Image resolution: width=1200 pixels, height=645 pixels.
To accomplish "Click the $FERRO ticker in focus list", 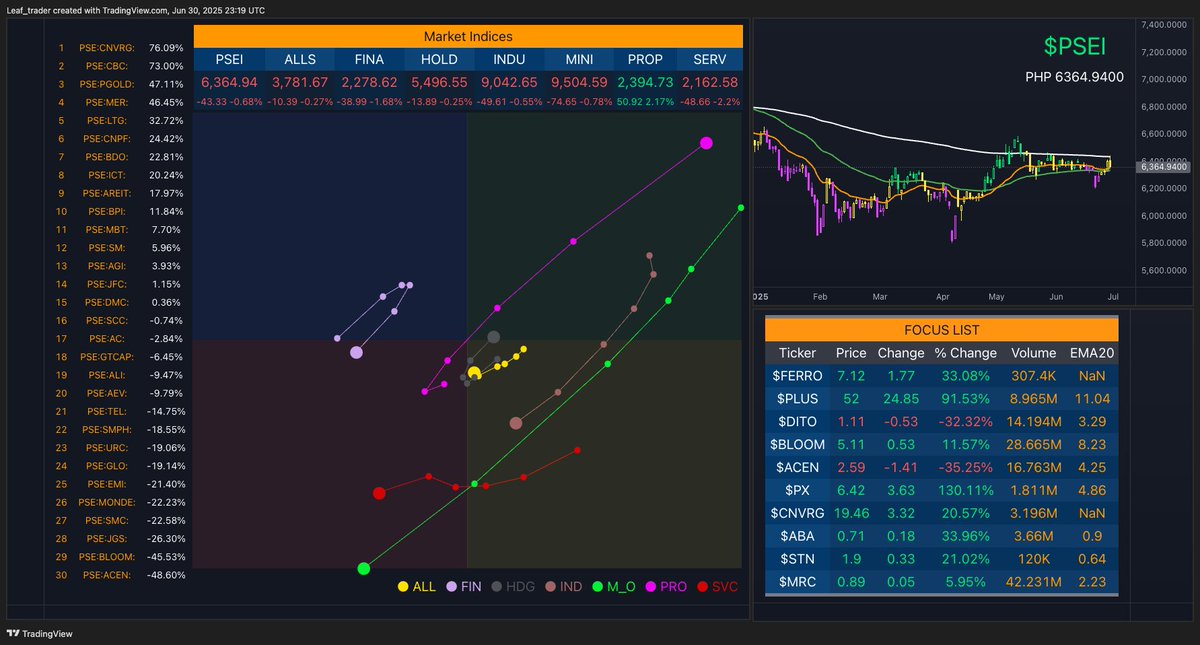I will (796, 375).
